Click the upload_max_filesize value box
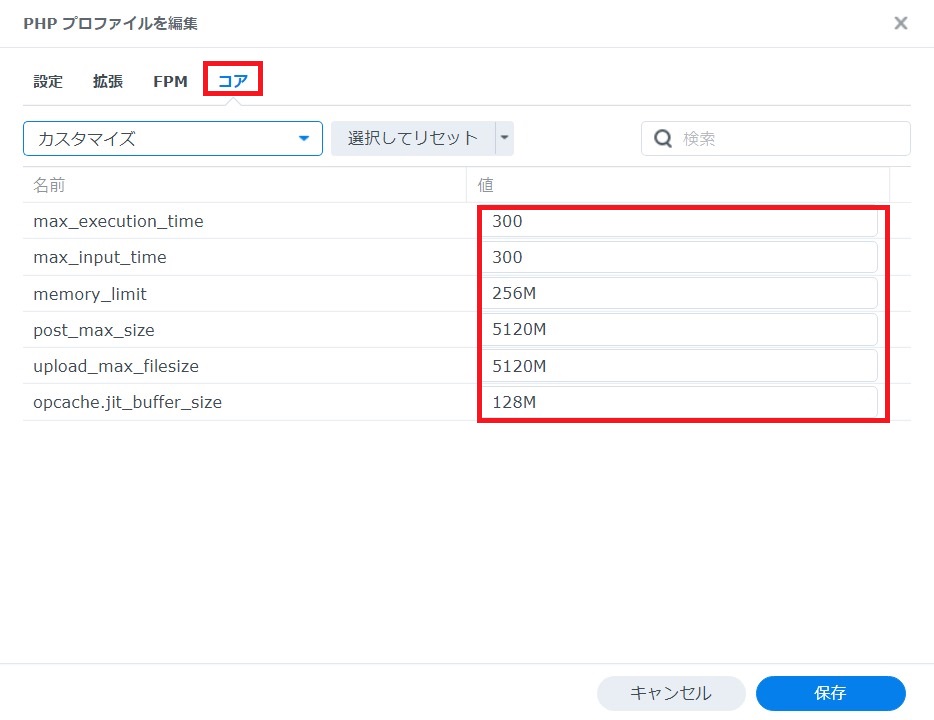Viewport: 934px width, 720px height. 680,365
